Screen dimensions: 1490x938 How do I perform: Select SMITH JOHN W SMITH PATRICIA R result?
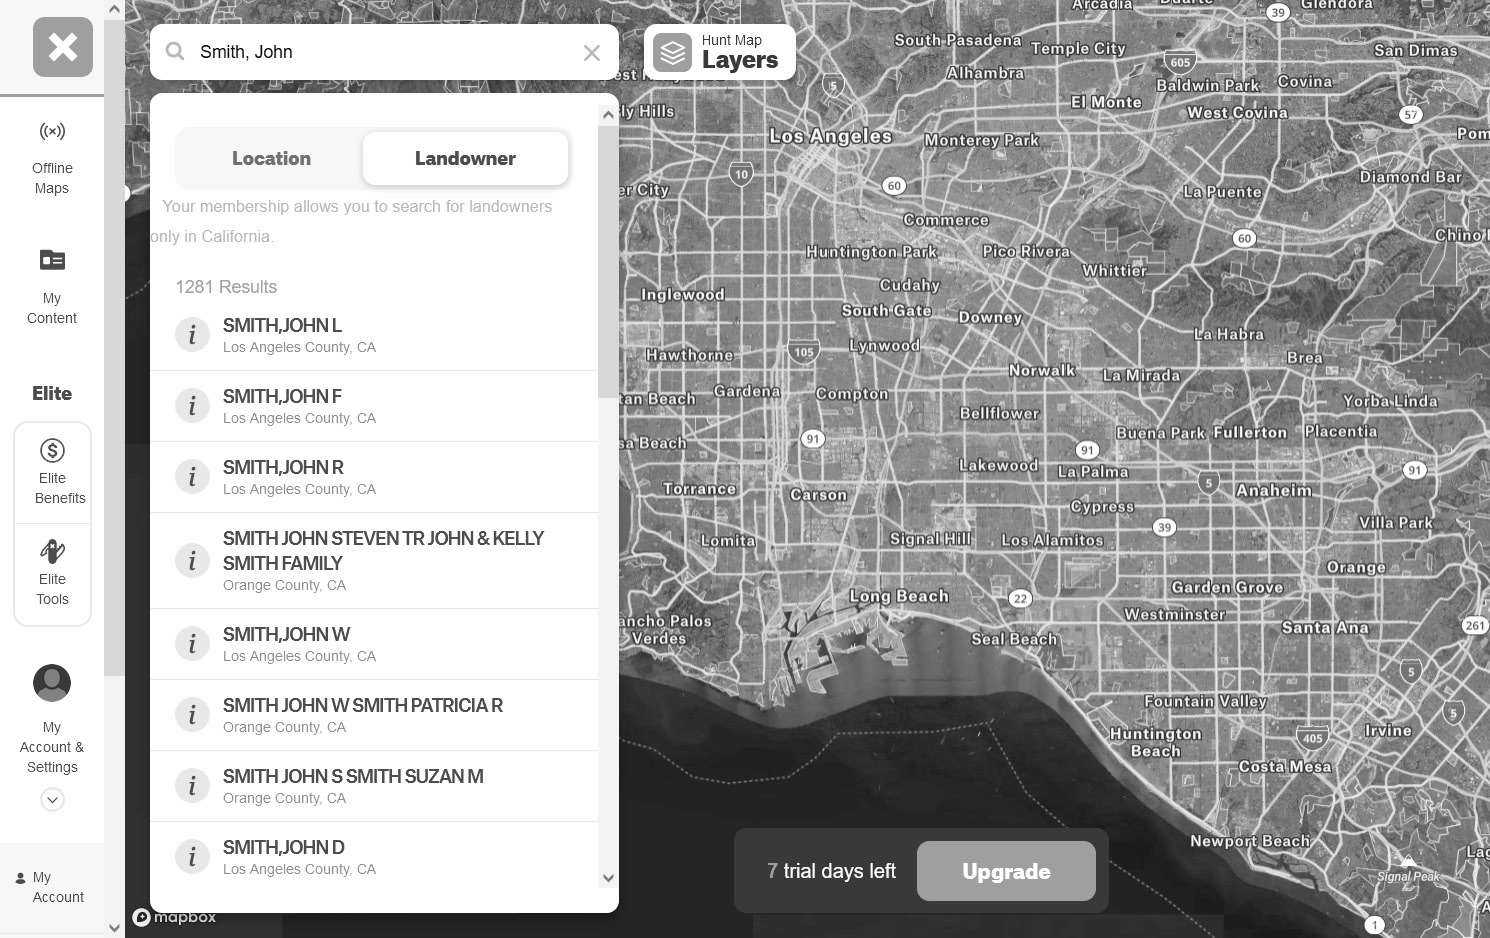363,715
